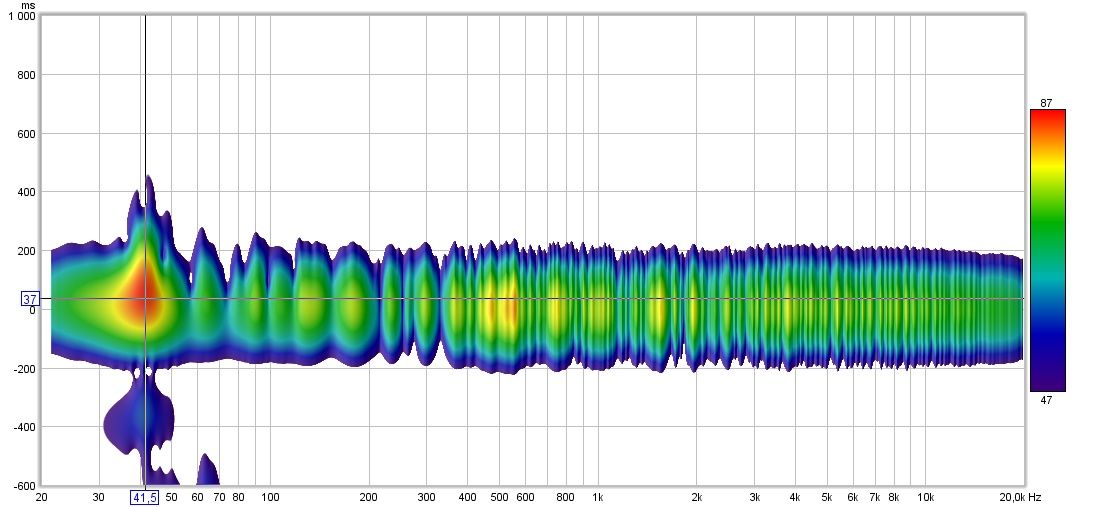Click the 37 ms time cursor readout box
Image resolution: width=1095 pixels, height=507 pixels.
pyautogui.click(x=30, y=299)
